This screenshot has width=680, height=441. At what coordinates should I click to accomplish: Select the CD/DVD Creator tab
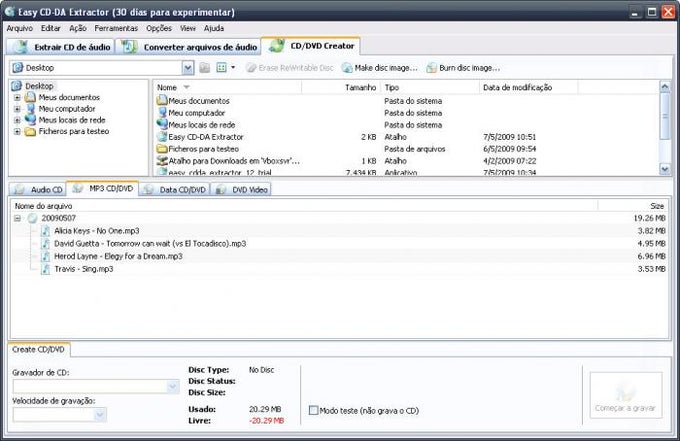coord(311,46)
